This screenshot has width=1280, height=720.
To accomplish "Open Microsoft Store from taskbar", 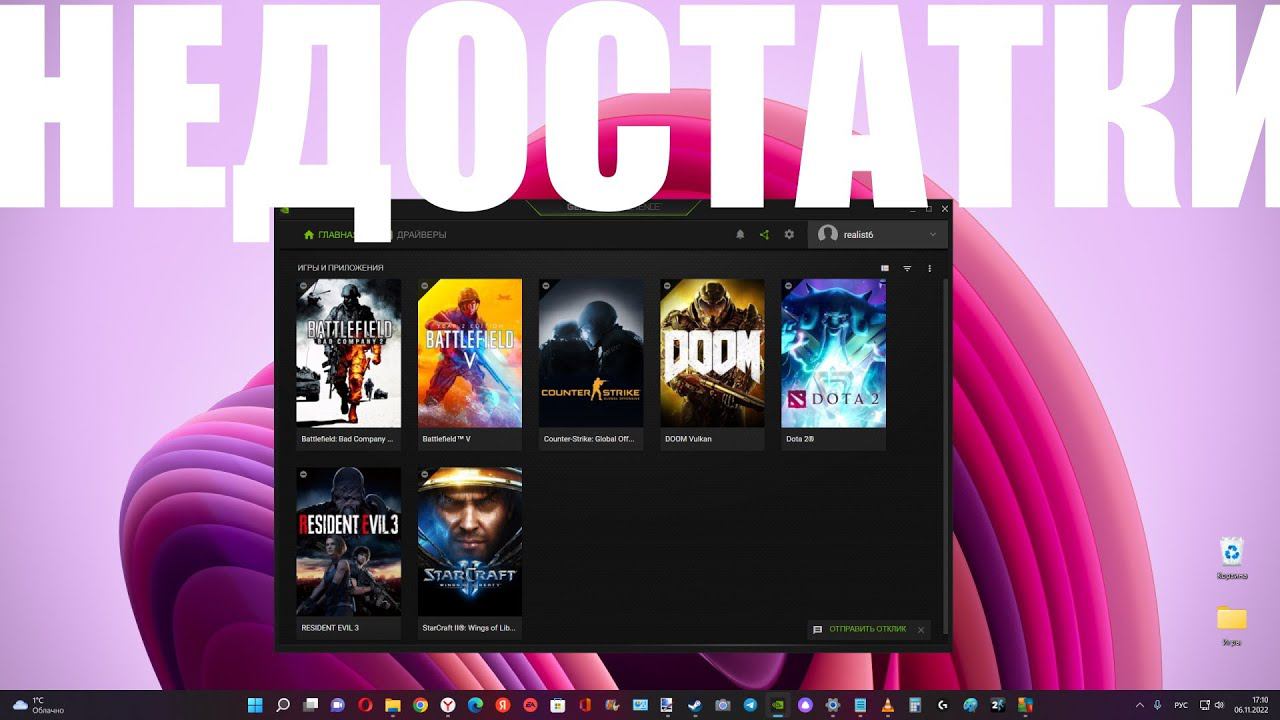I will click(558, 705).
